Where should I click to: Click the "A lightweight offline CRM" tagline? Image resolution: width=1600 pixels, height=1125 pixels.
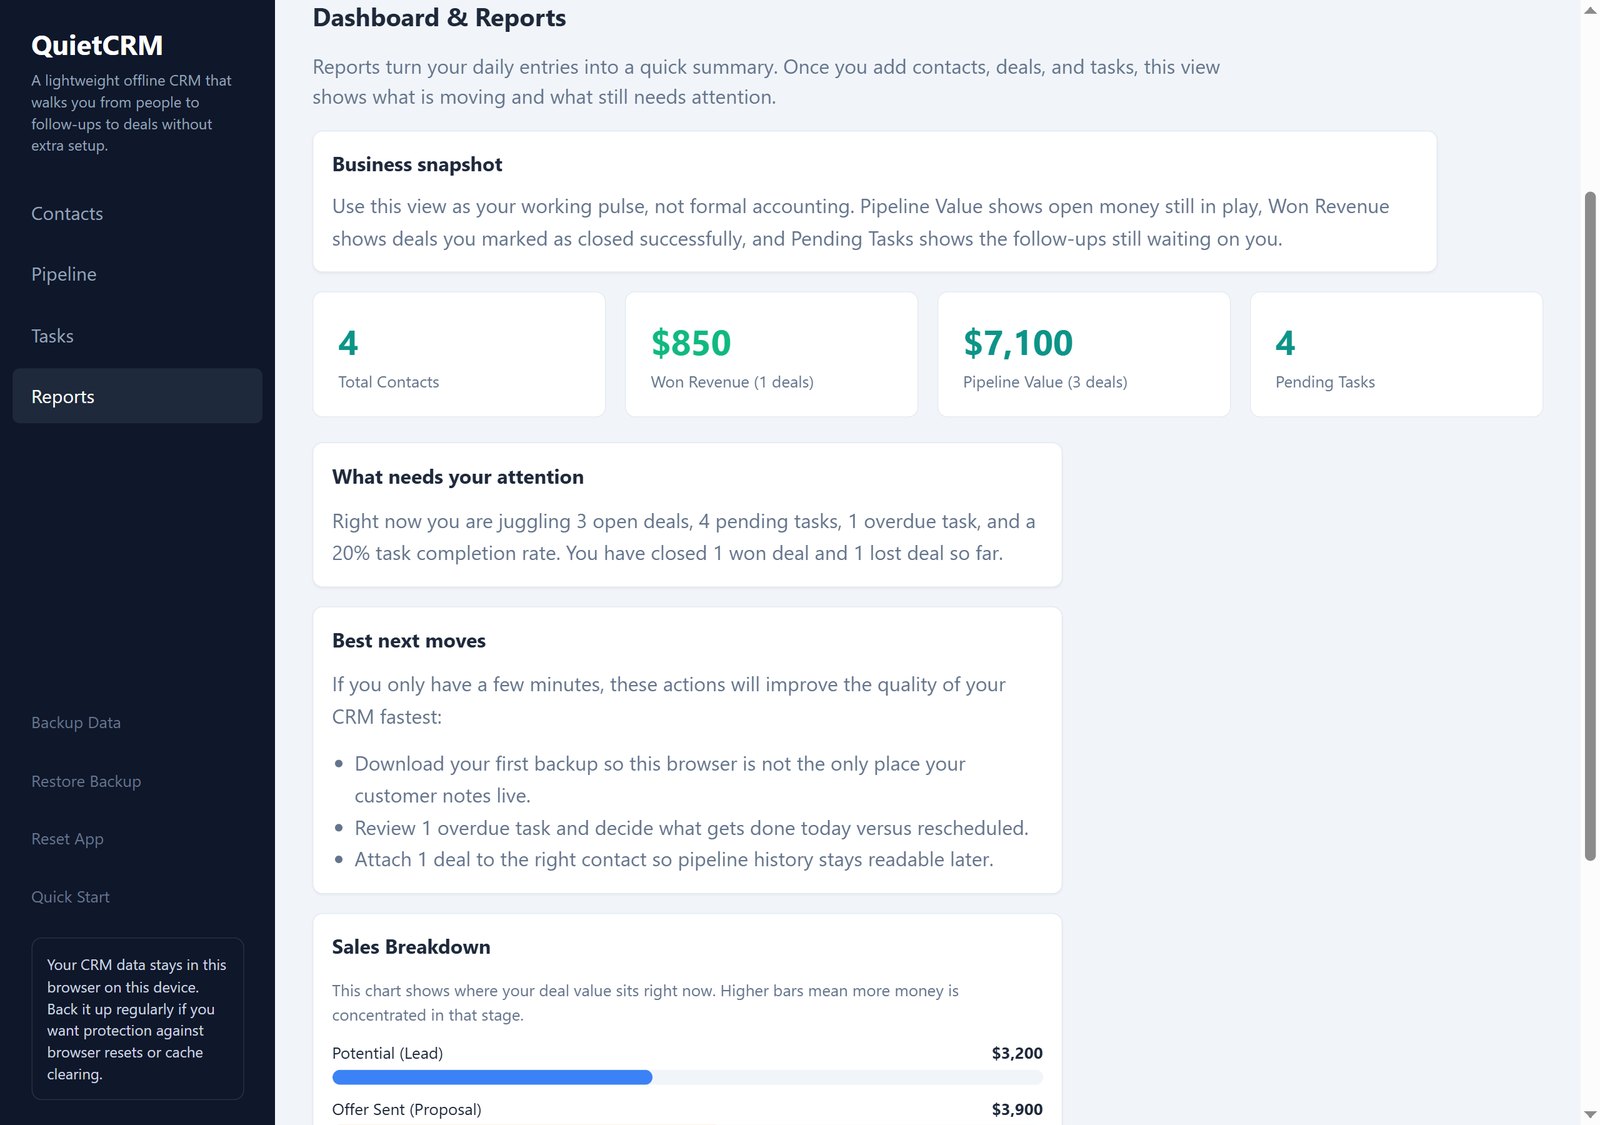pos(131,113)
